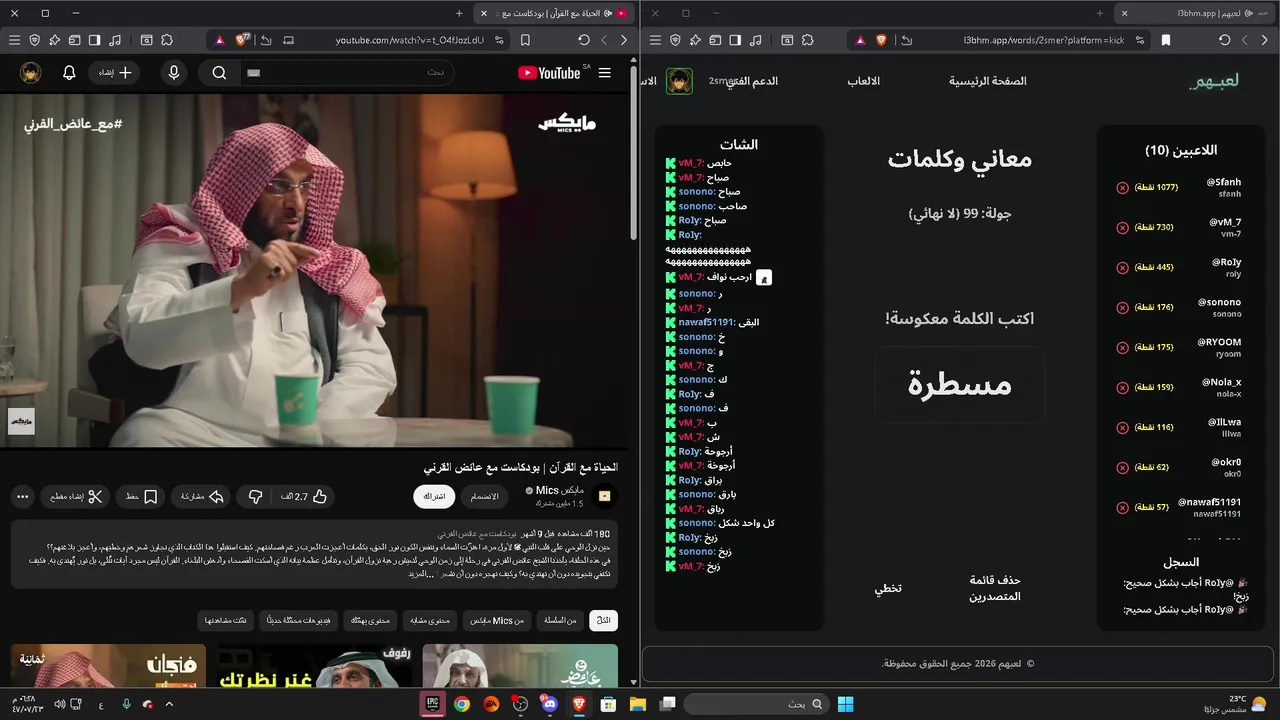
Task: Open Brave Shields in YouTube window
Action: (243, 40)
